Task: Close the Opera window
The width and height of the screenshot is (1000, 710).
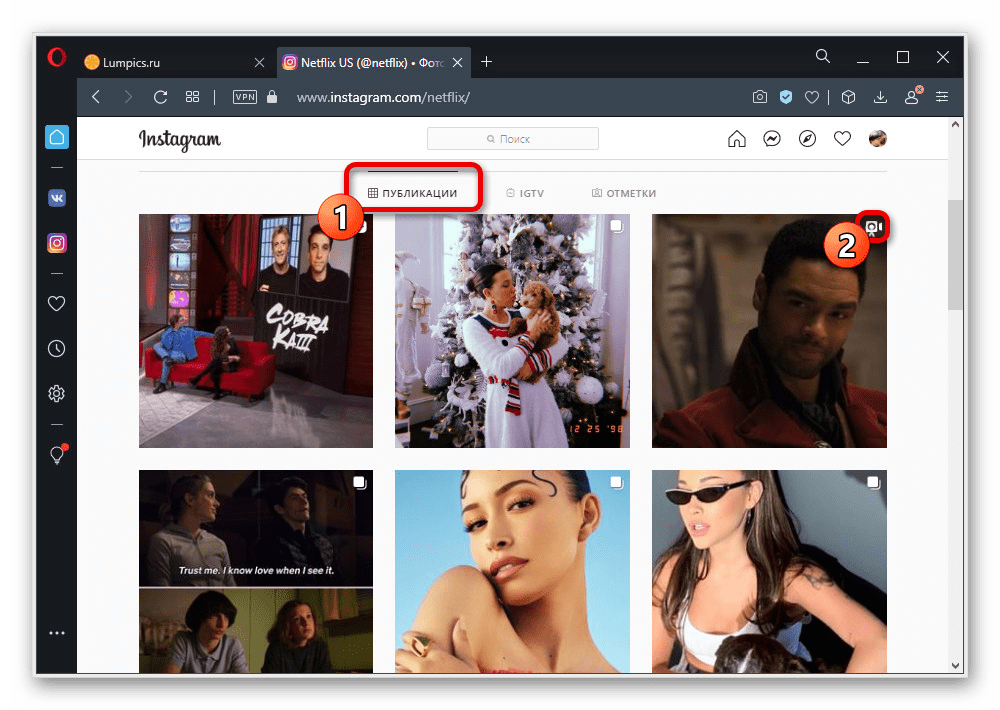Action: click(943, 57)
